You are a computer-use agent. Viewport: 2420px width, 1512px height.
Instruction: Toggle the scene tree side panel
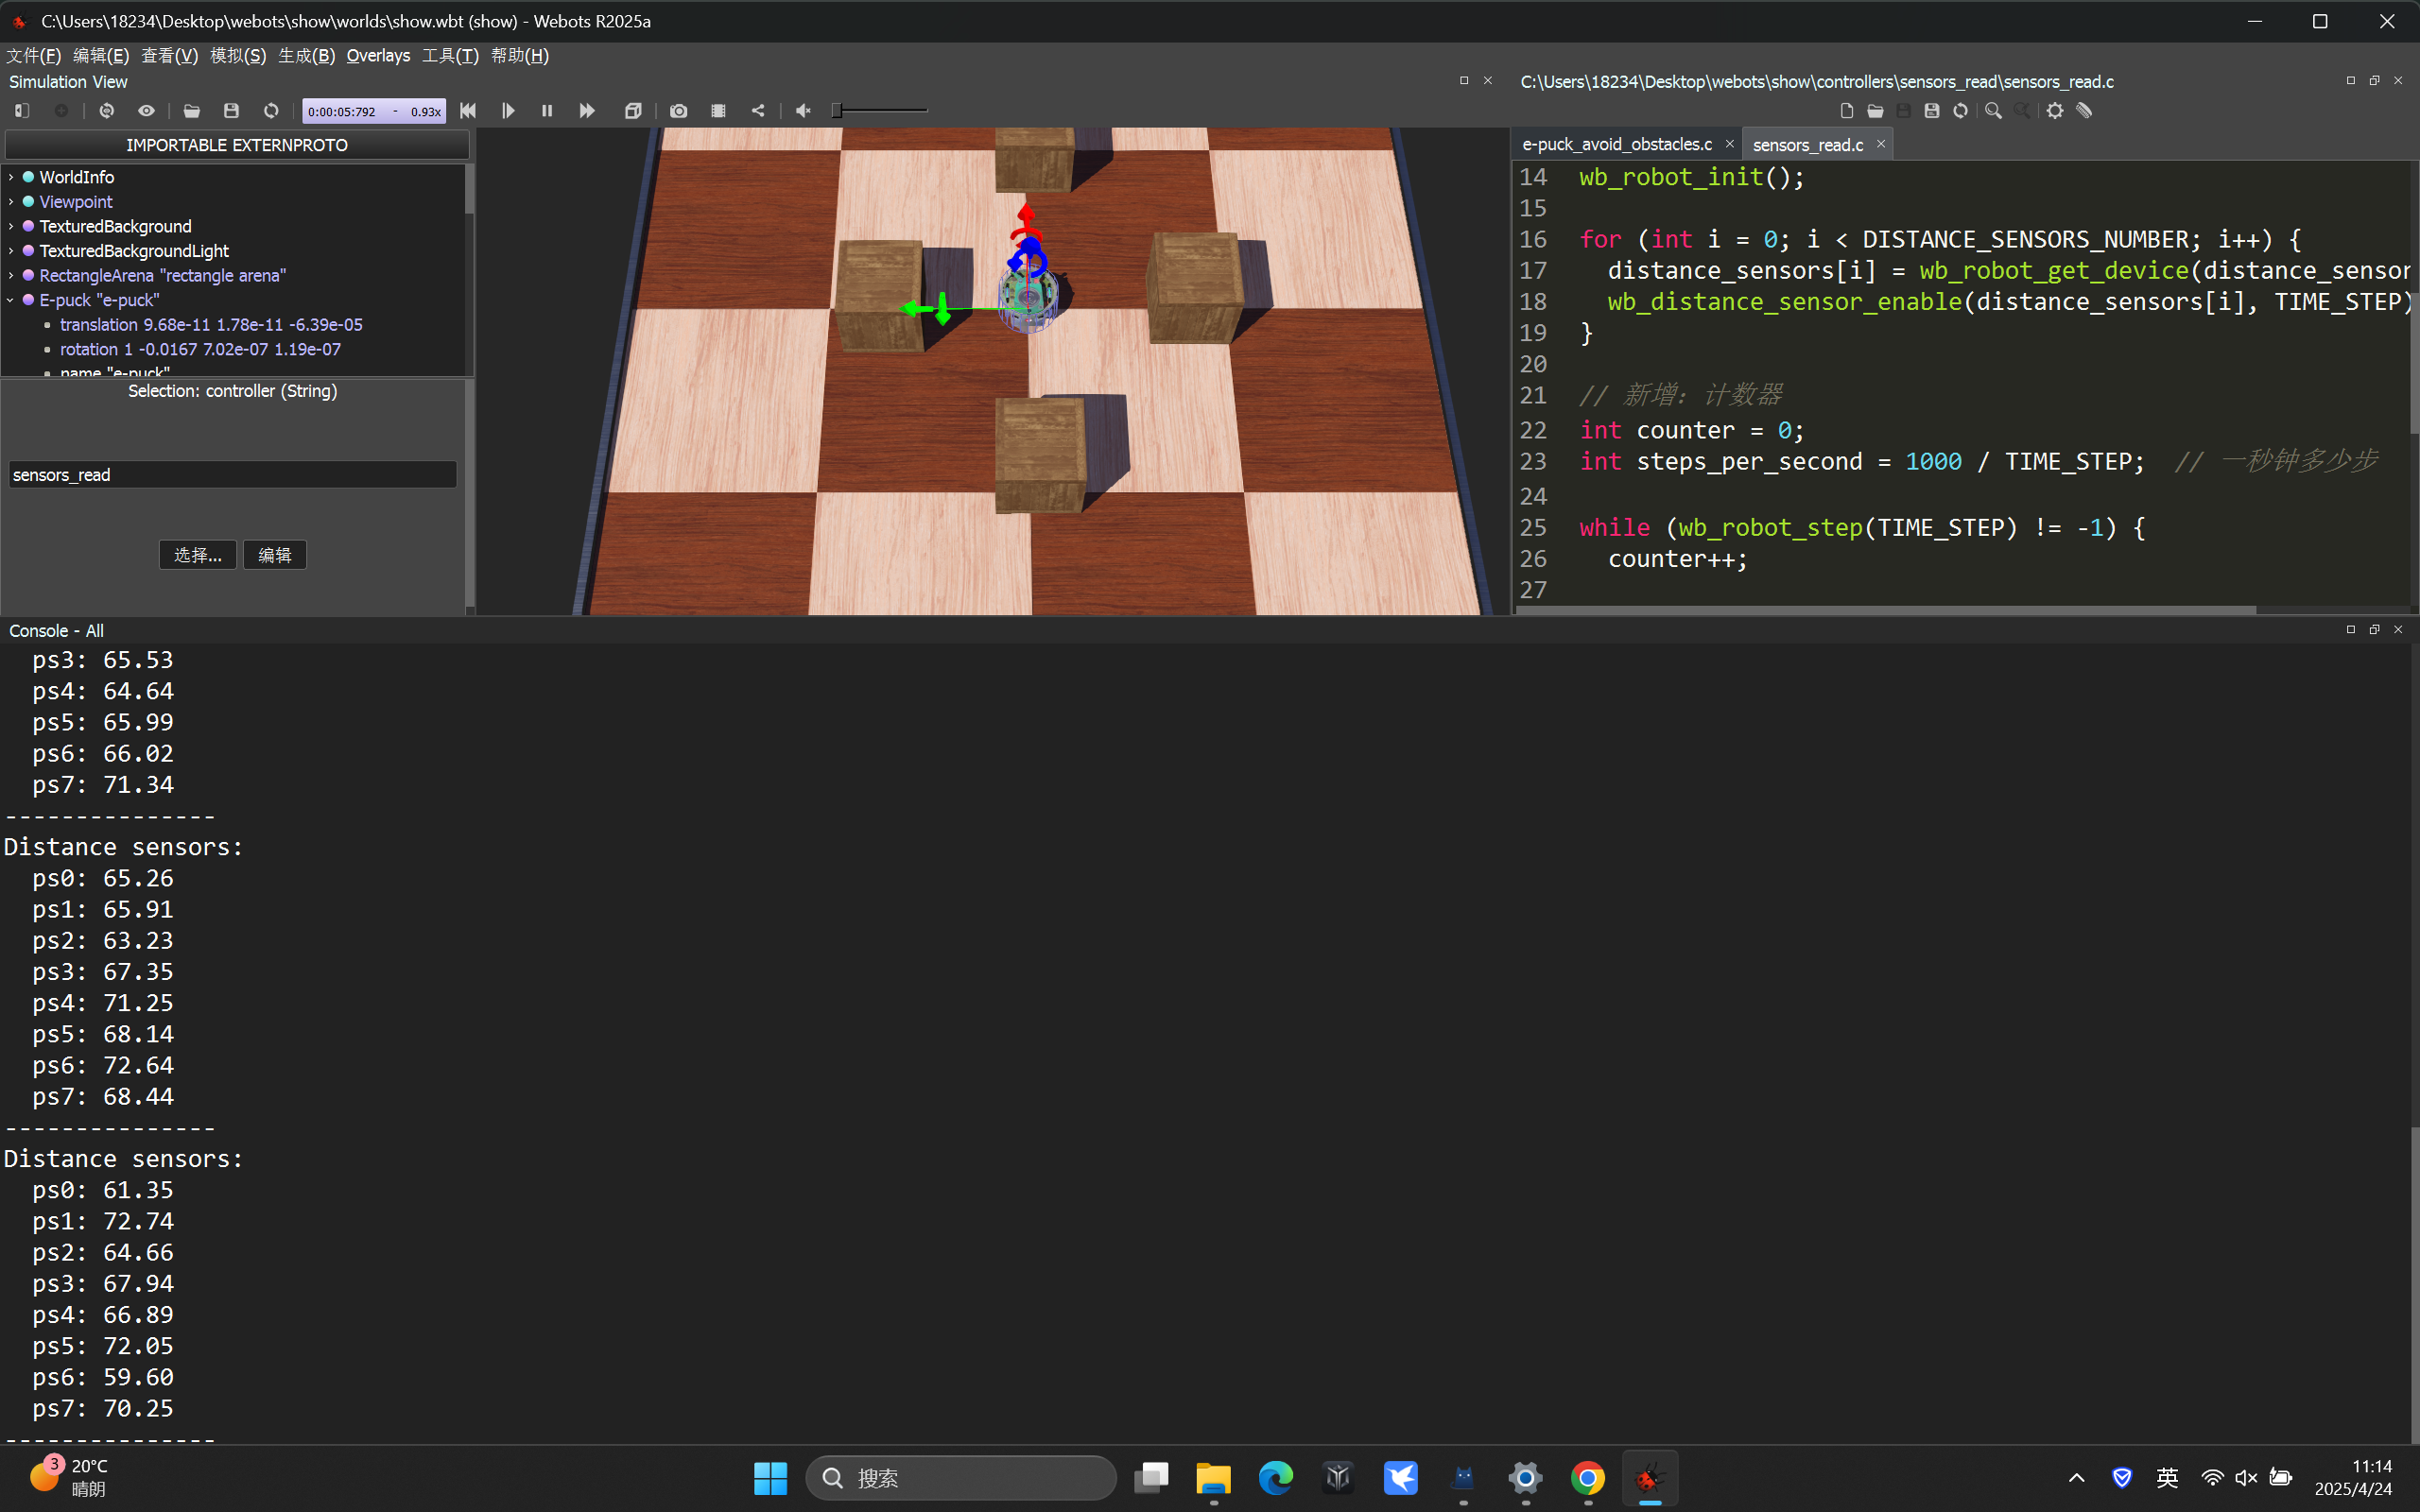(22, 111)
